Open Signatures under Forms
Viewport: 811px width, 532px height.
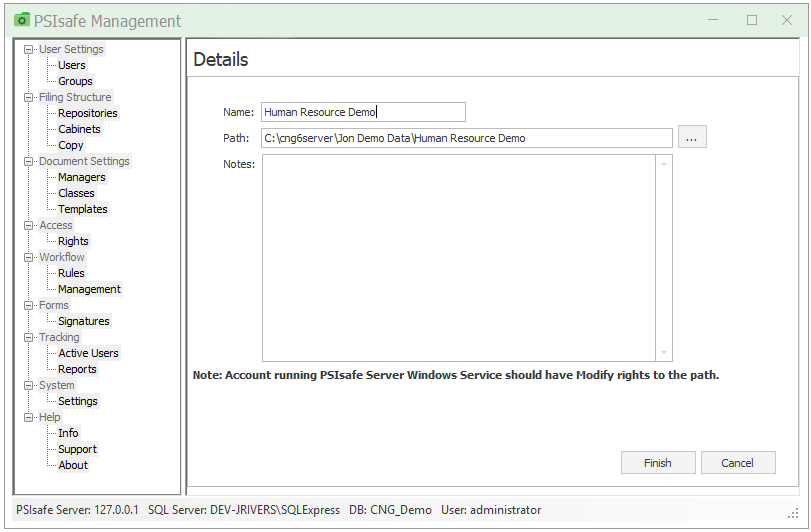(84, 322)
